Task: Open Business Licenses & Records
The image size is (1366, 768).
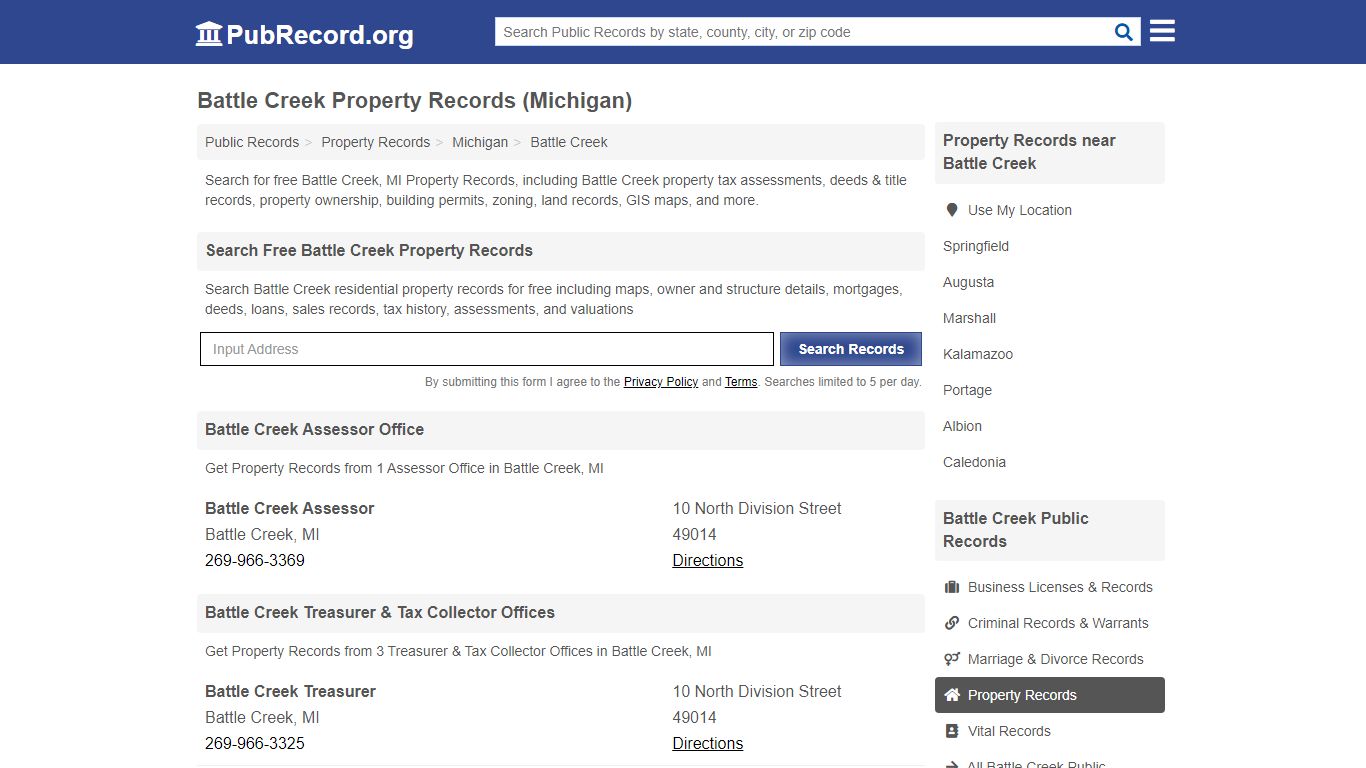Action: coord(1060,587)
